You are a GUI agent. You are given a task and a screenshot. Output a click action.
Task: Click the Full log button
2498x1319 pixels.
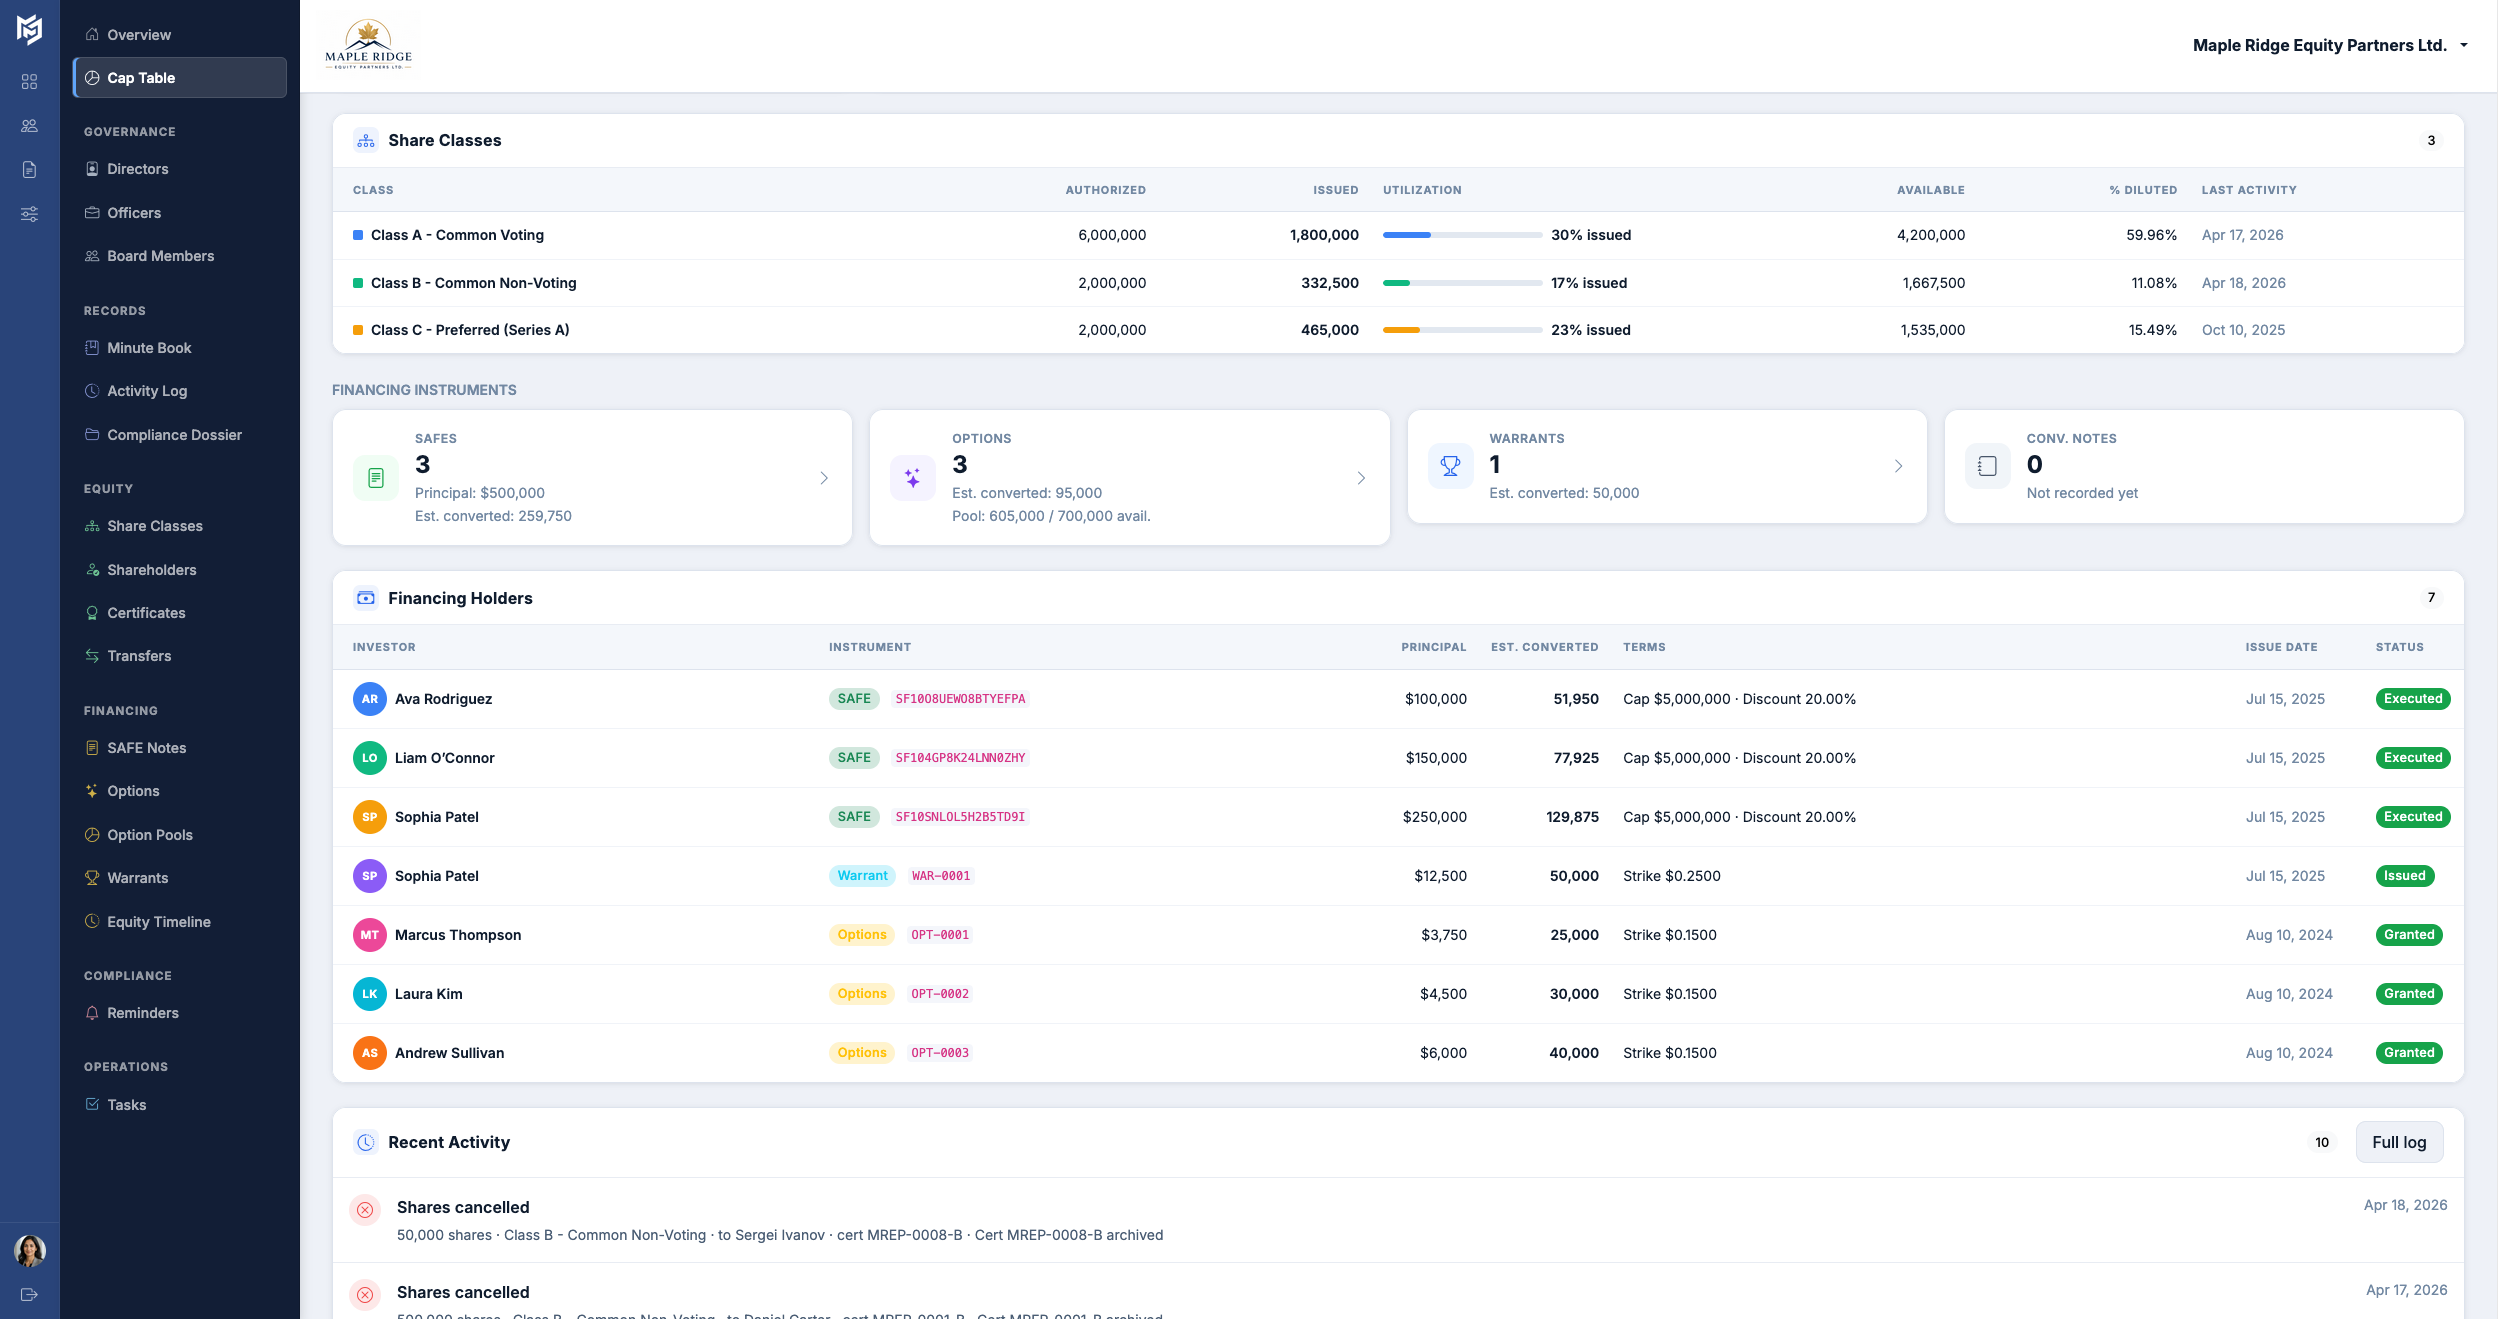(2398, 1142)
